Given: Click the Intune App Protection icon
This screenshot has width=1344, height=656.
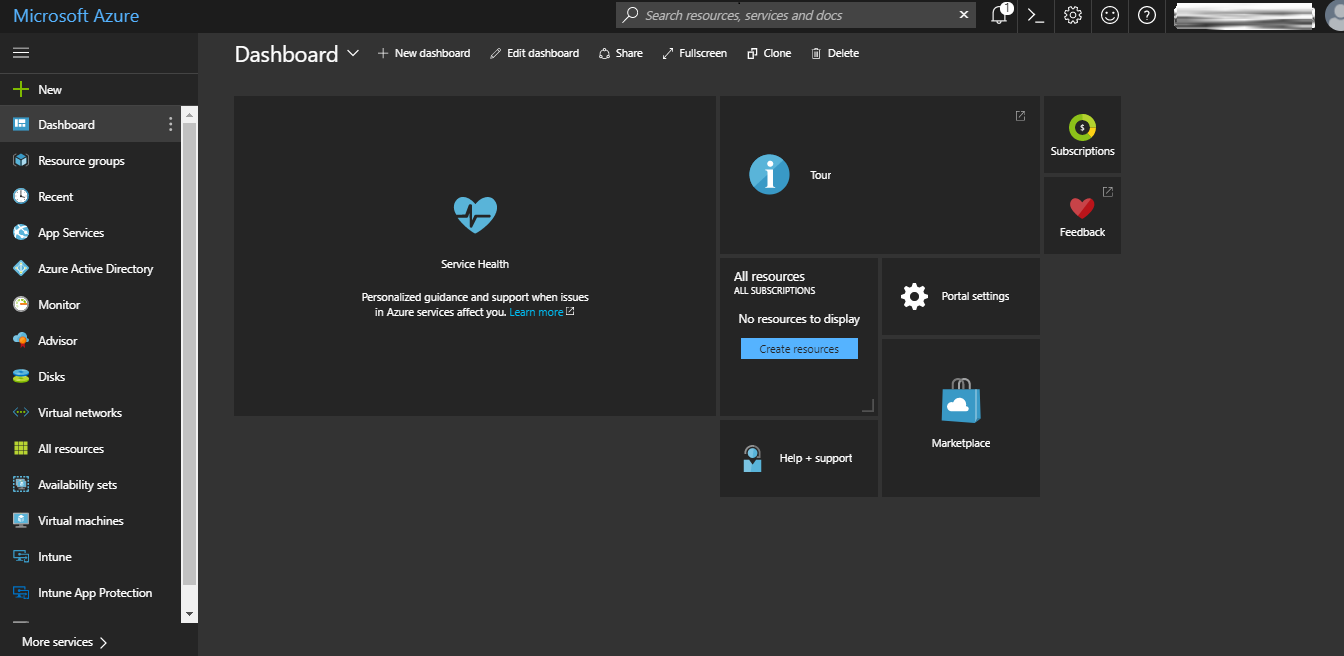Looking at the screenshot, I should 20,593.
